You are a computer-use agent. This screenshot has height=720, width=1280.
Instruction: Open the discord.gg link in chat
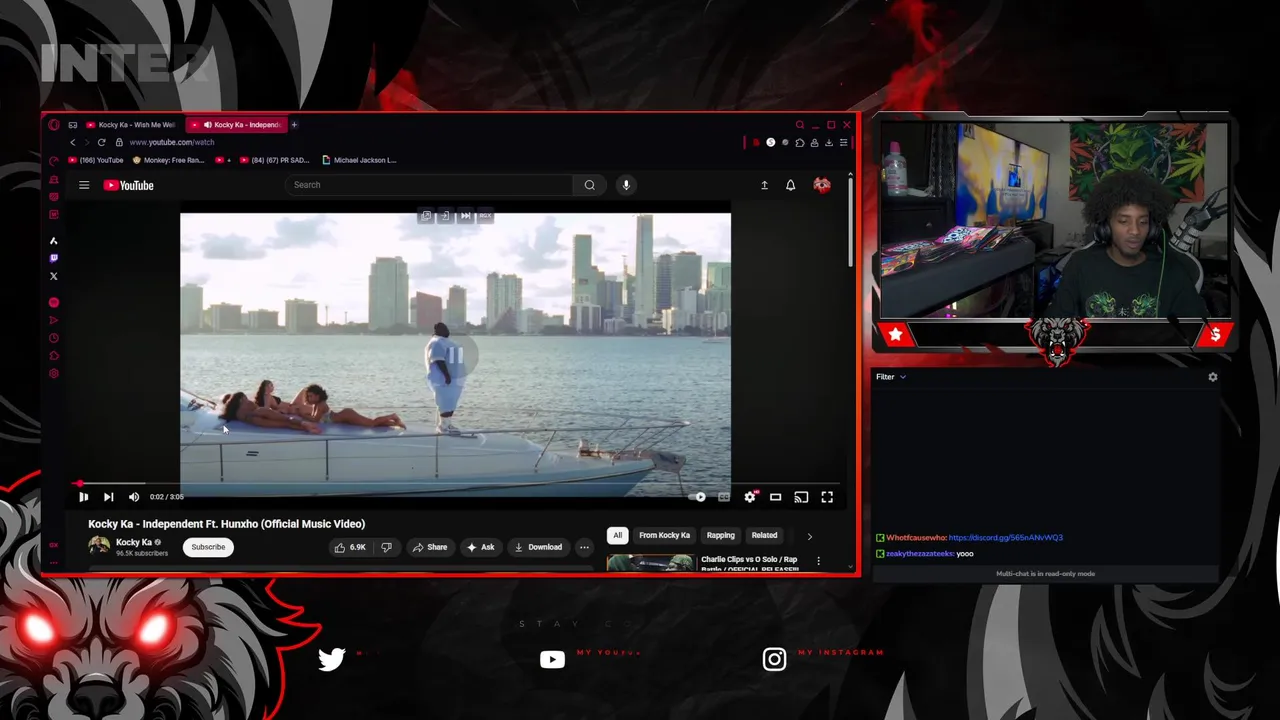(1005, 538)
